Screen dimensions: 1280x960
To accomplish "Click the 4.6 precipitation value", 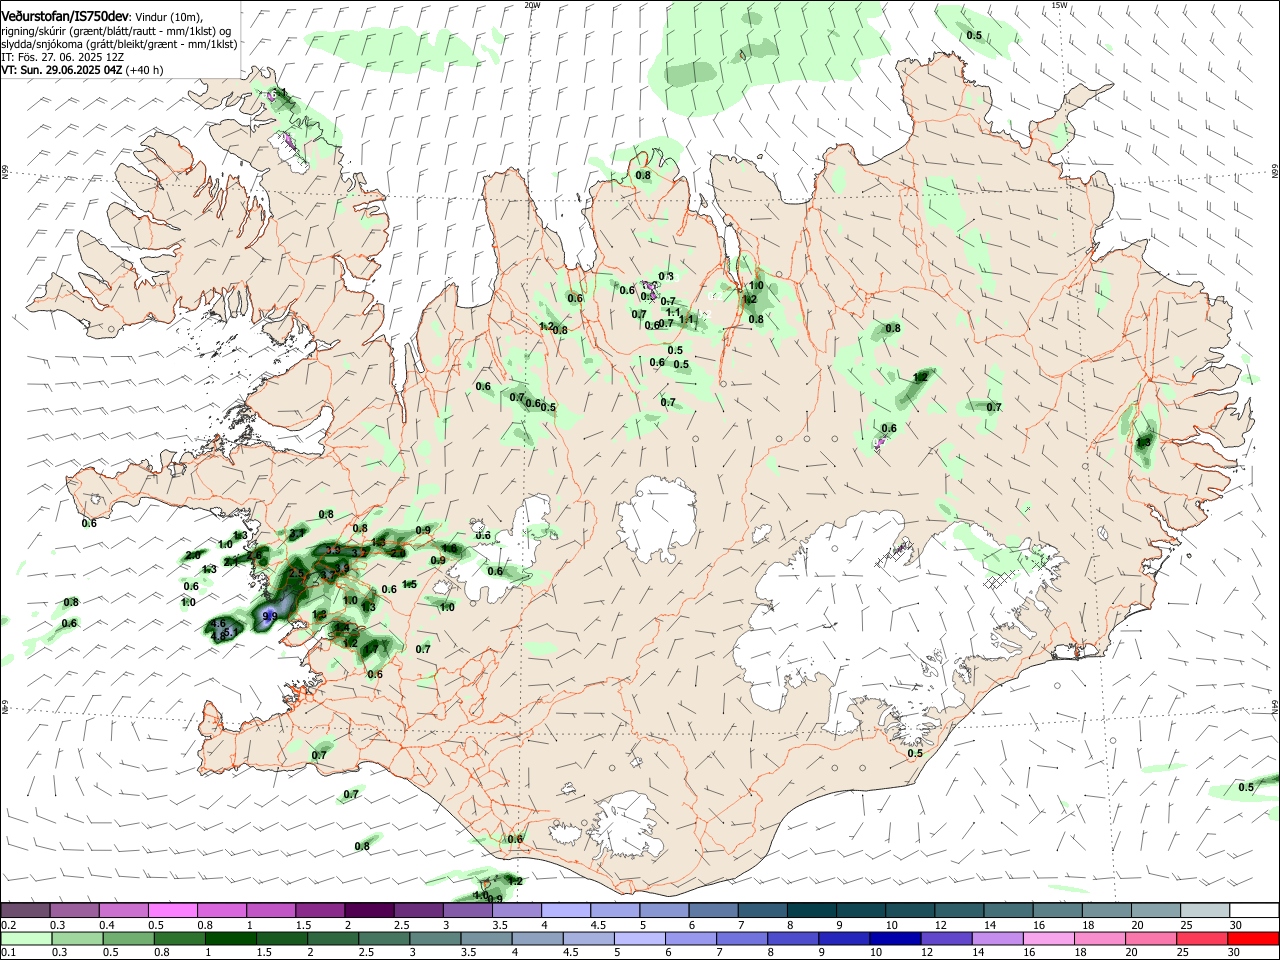I will coord(218,623).
